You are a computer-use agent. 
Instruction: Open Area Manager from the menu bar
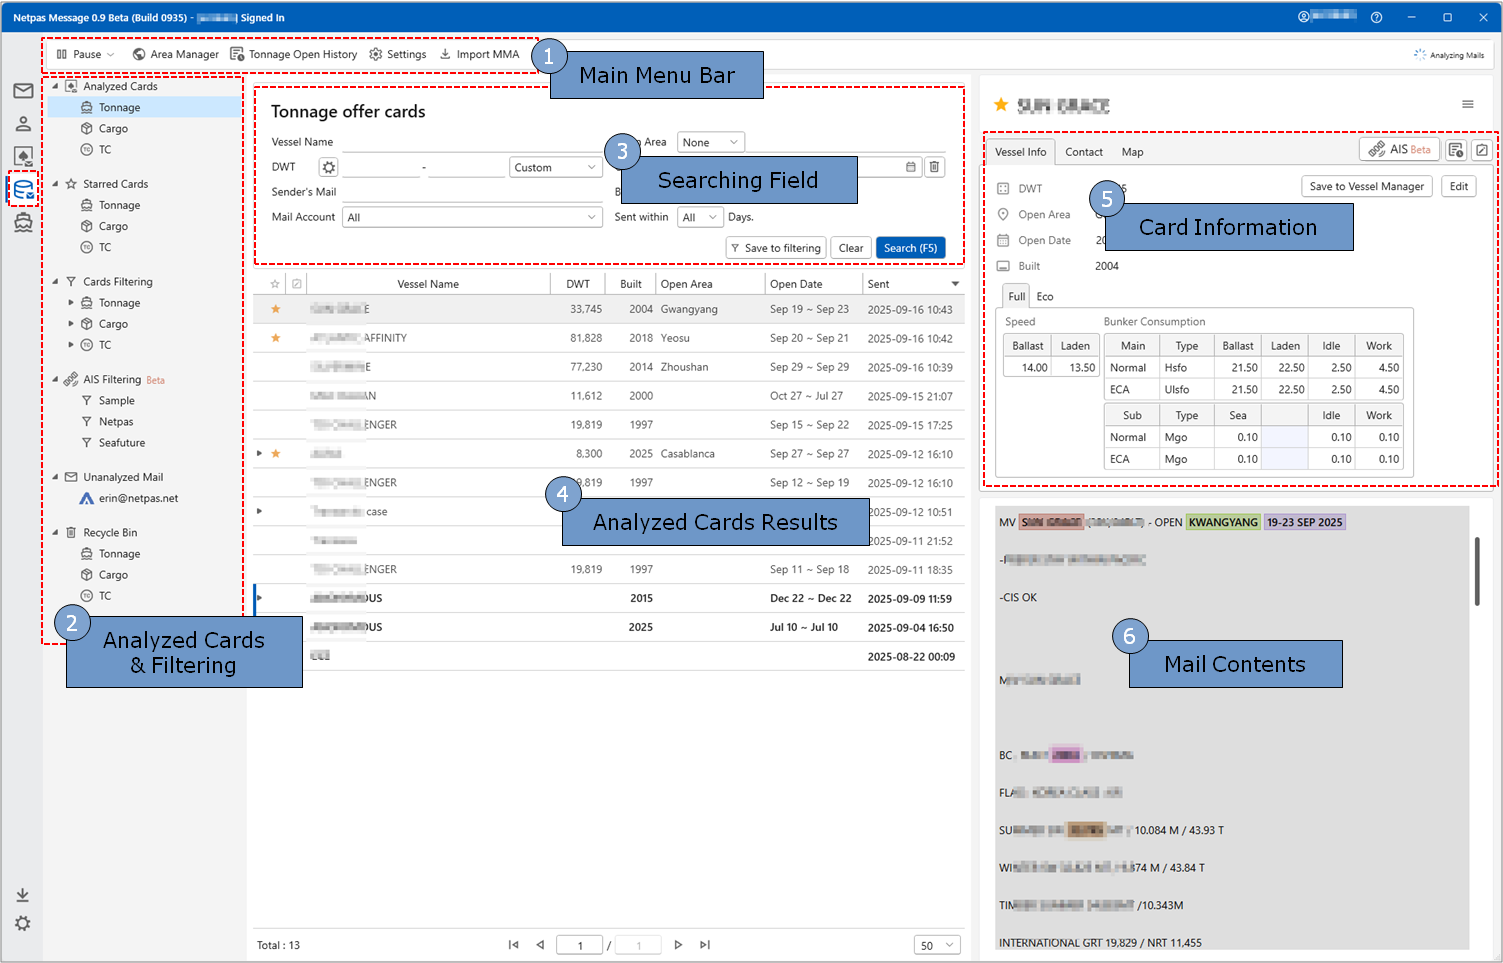pos(175,54)
